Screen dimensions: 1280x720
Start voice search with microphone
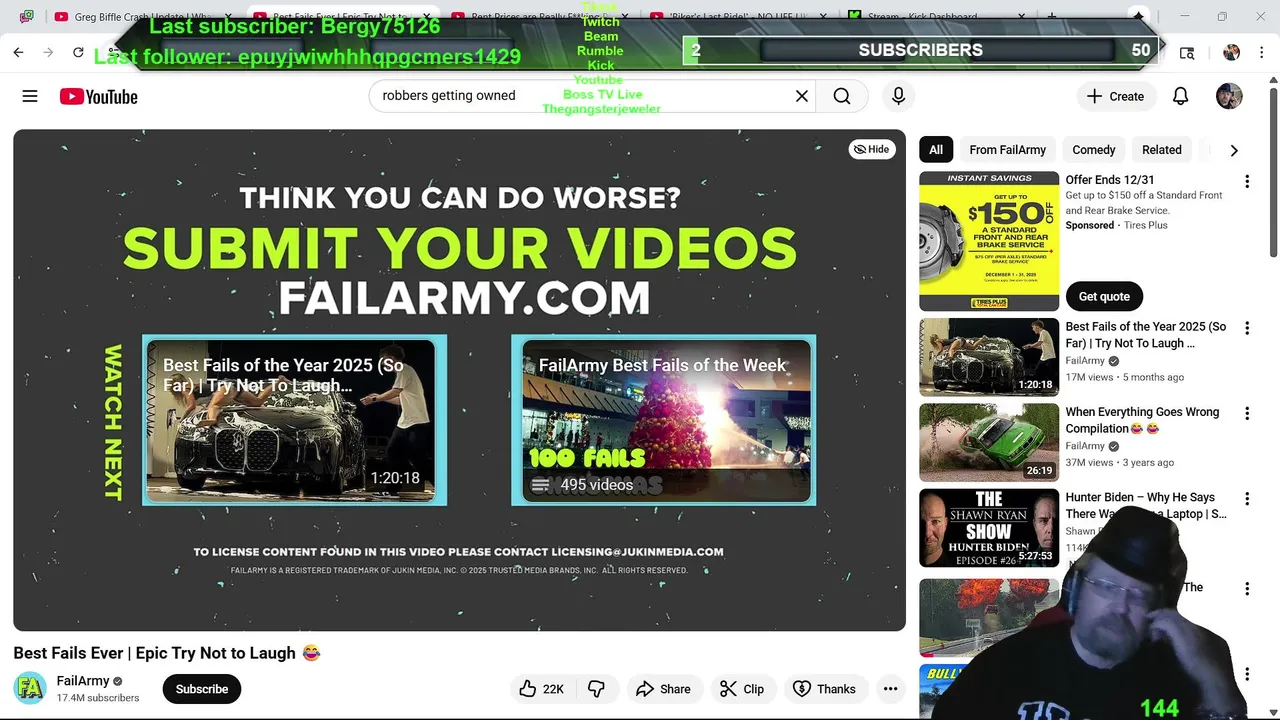[898, 96]
